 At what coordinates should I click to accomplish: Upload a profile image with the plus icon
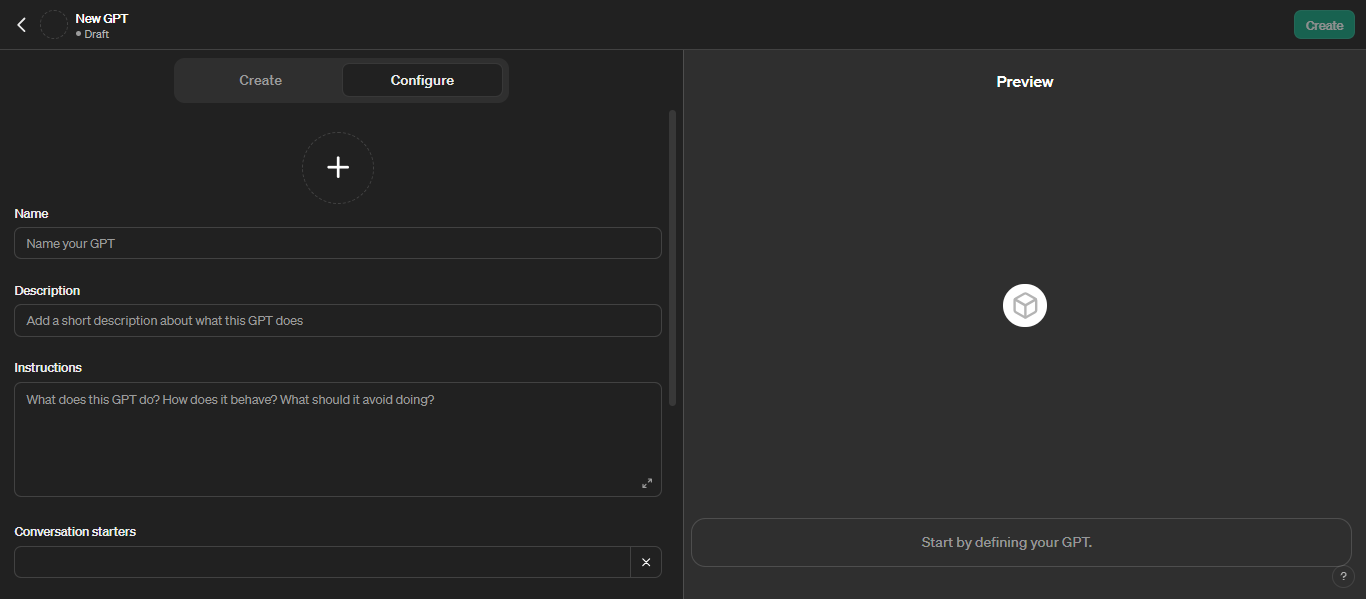click(338, 168)
